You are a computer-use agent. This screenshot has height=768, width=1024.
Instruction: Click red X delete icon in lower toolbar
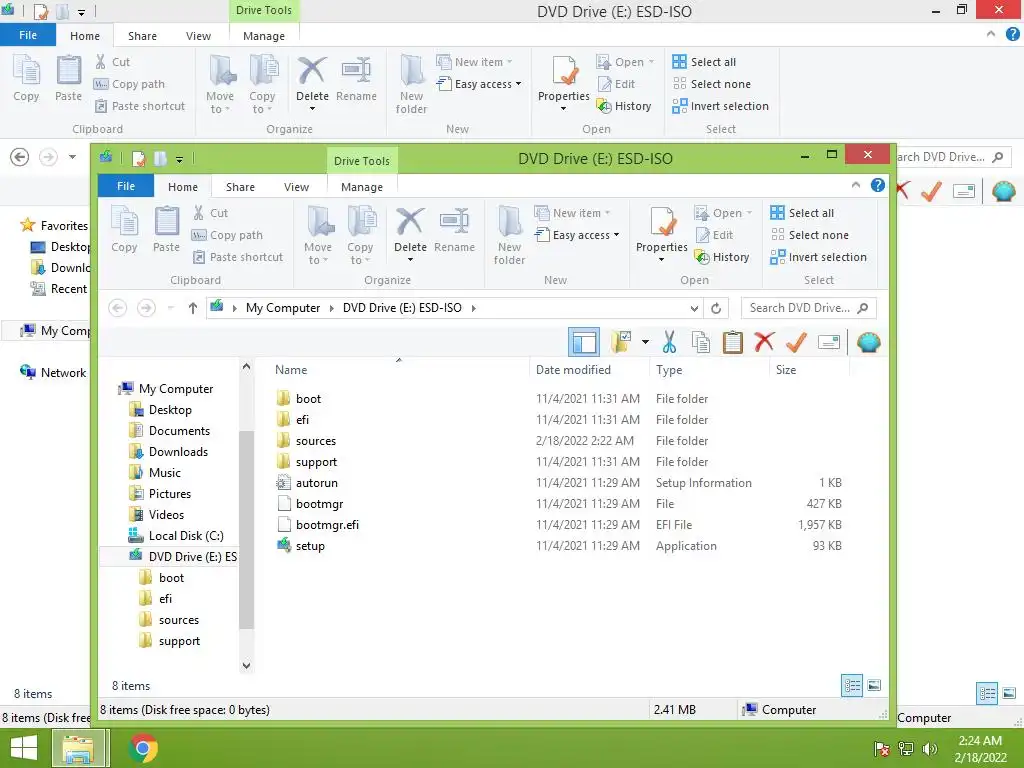[764, 342]
